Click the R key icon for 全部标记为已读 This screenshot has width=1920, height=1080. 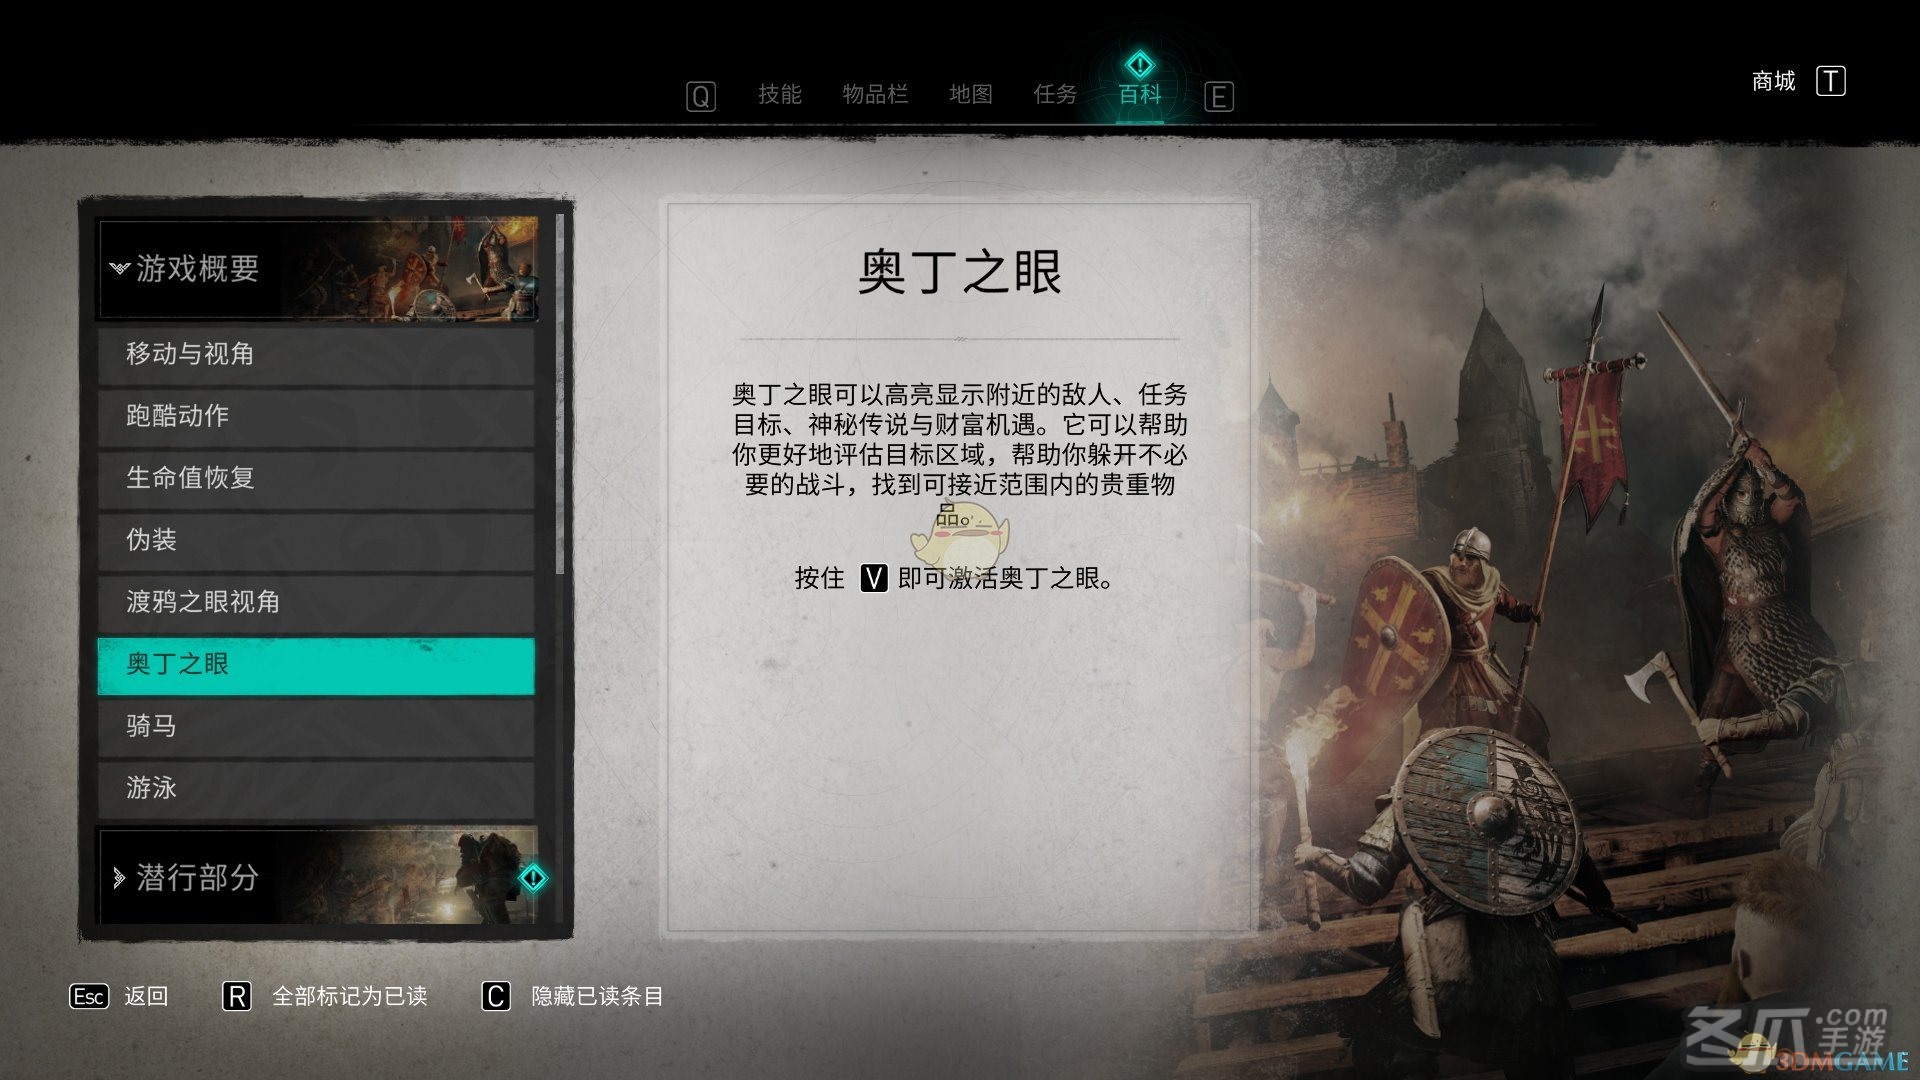tap(236, 996)
